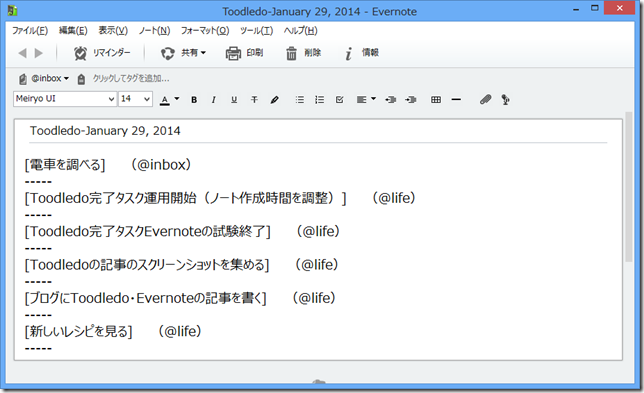This screenshot has width=644, height=393.
Task: Toggle bold formatting
Action: point(194,99)
